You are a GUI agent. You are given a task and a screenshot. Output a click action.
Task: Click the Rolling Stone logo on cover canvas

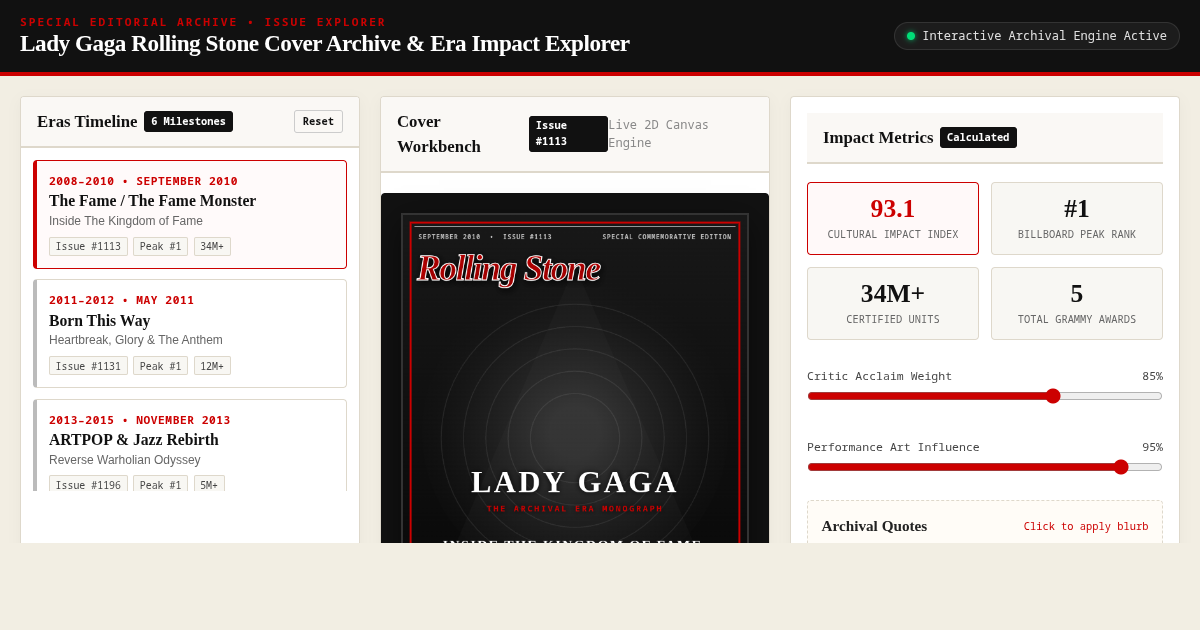[x=508, y=268]
